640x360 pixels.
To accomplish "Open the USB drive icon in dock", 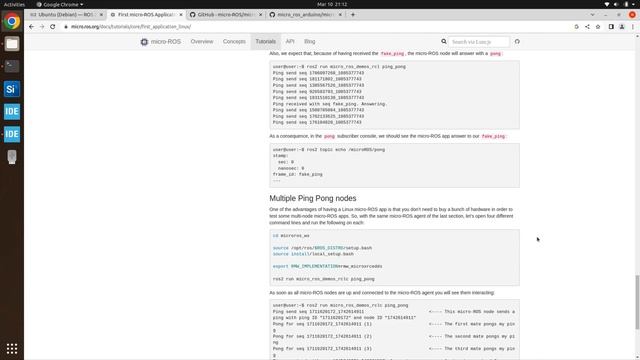I will (x=12, y=157).
